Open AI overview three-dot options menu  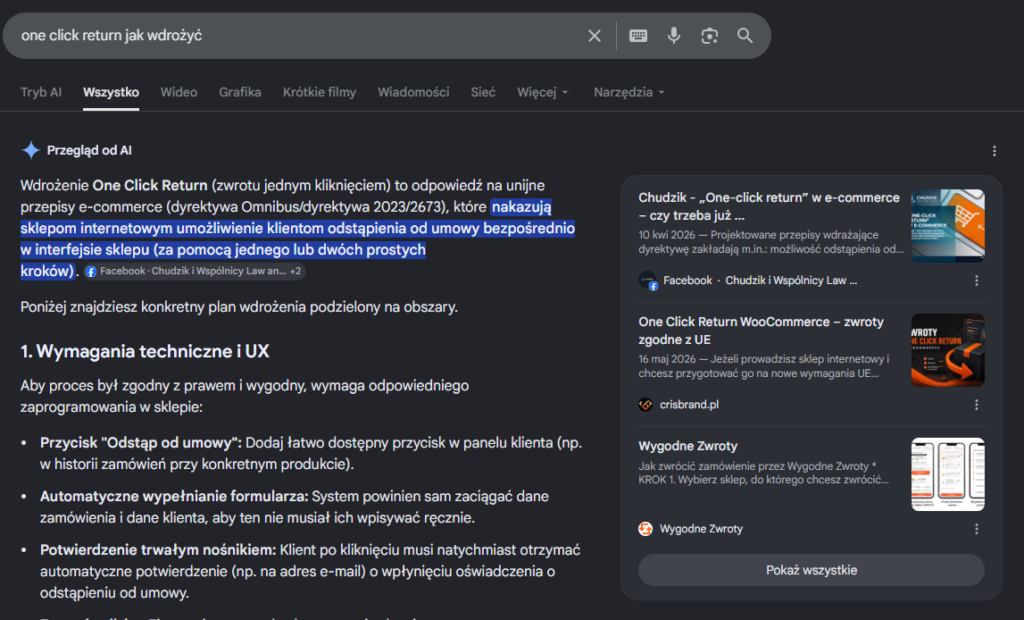pyautogui.click(x=994, y=151)
